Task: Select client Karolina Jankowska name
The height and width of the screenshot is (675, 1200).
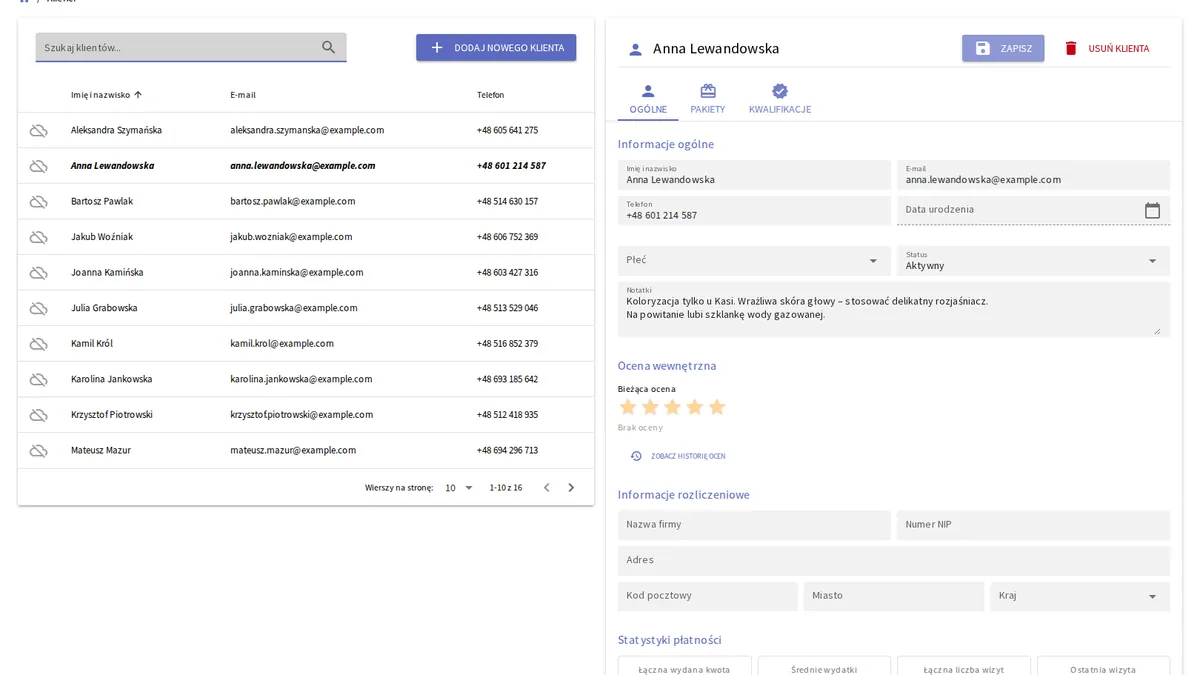Action: point(112,379)
